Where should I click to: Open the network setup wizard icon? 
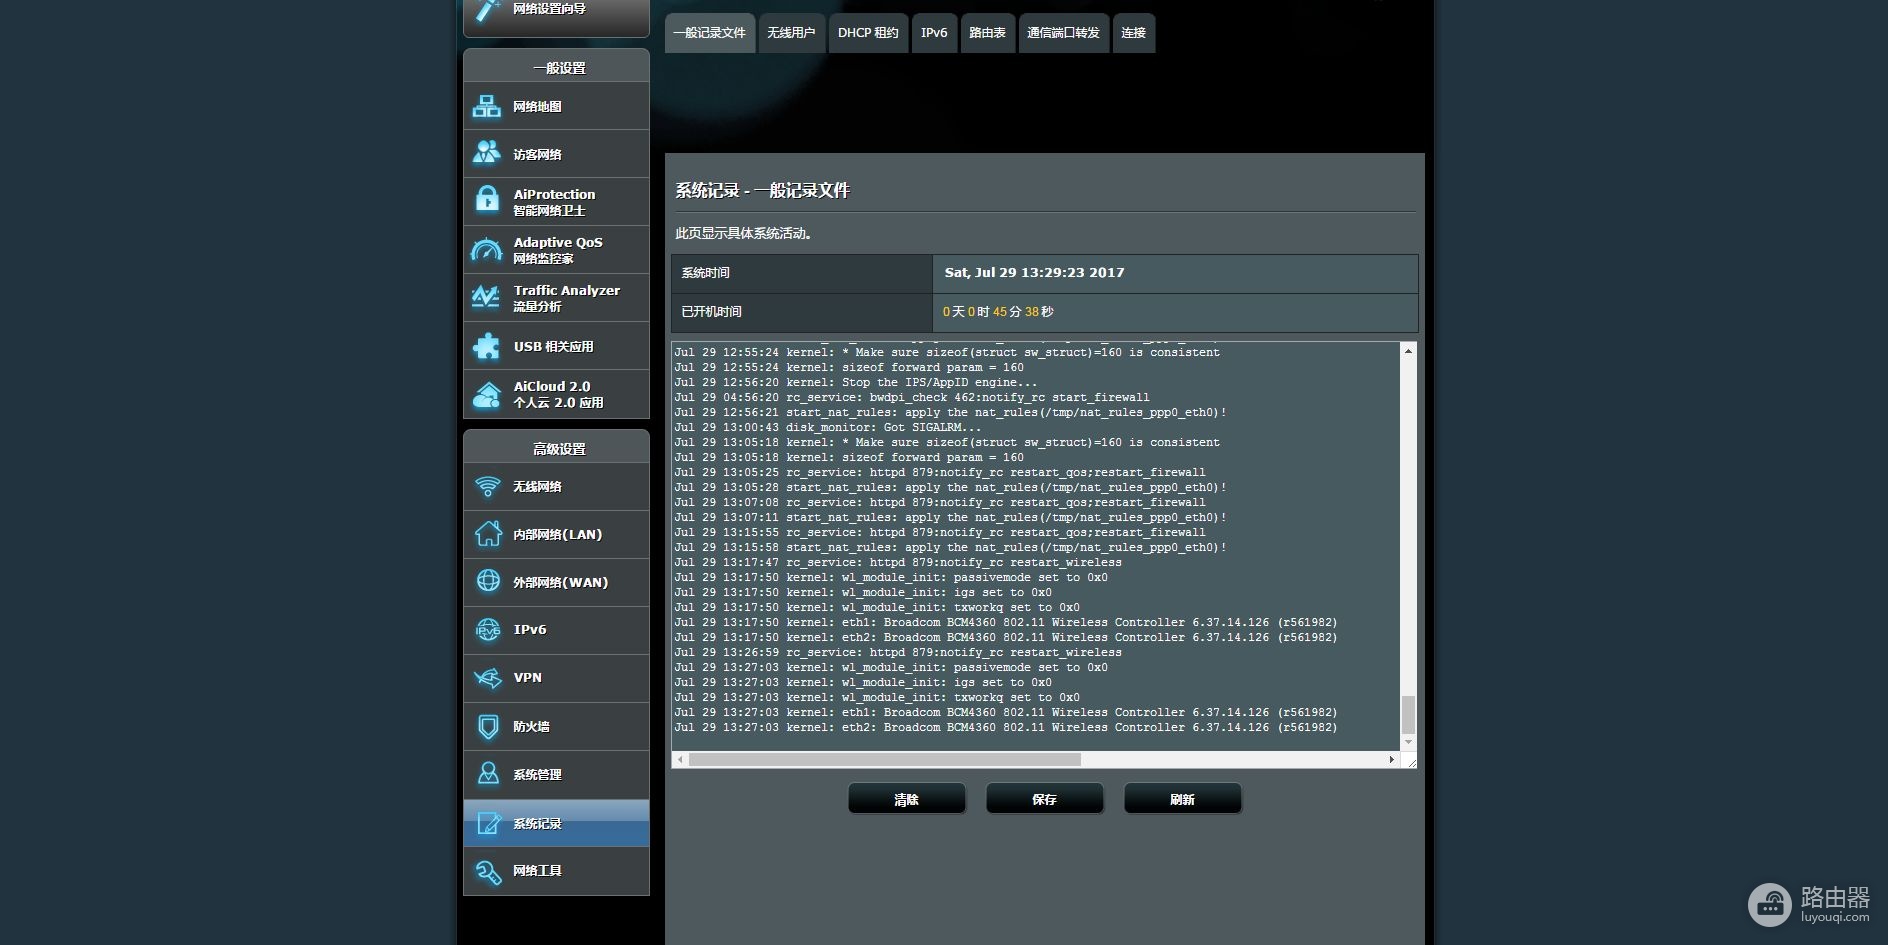coord(487,10)
